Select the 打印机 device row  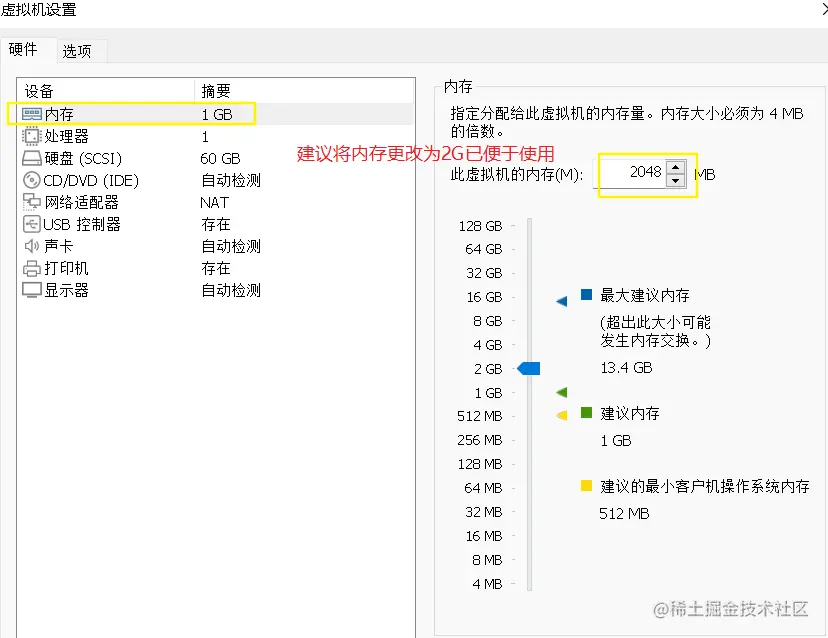[215, 268]
